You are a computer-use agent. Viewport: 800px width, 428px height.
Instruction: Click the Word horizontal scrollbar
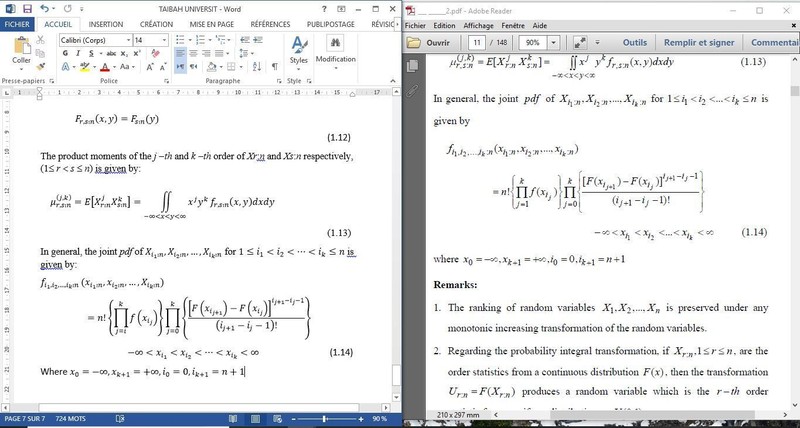195,408
